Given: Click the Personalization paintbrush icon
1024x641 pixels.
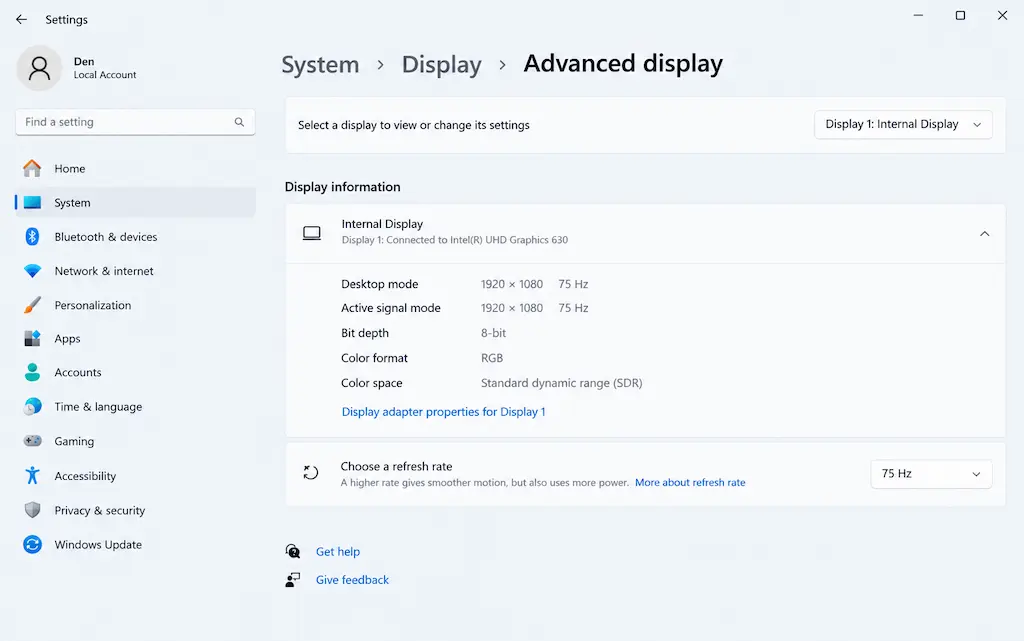Looking at the screenshot, I should click(32, 305).
